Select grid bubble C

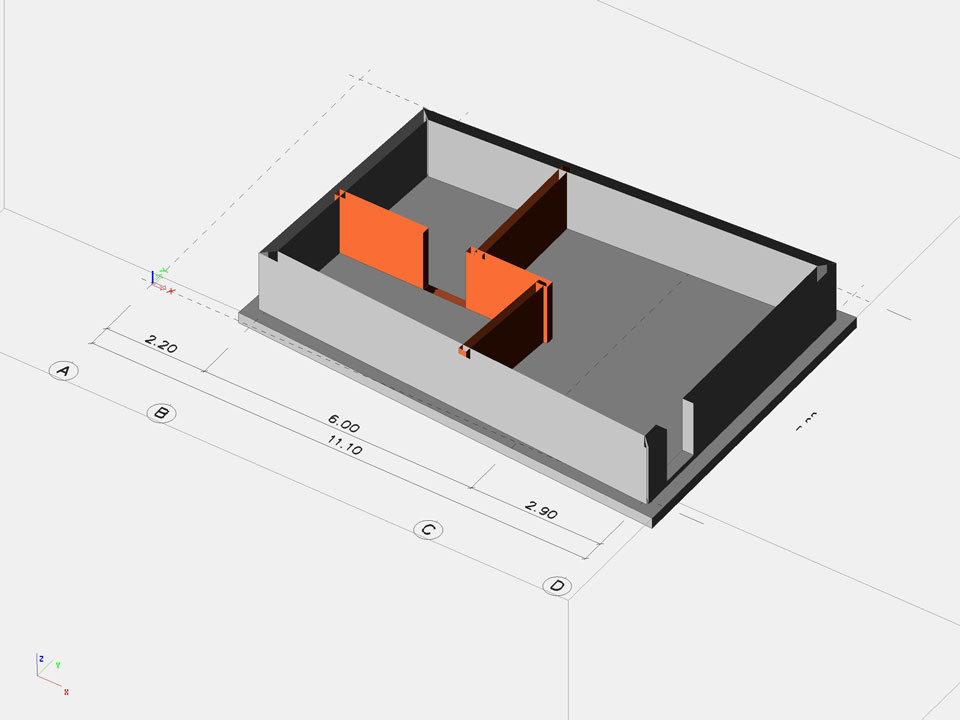pyautogui.click(x=428, y=530)
